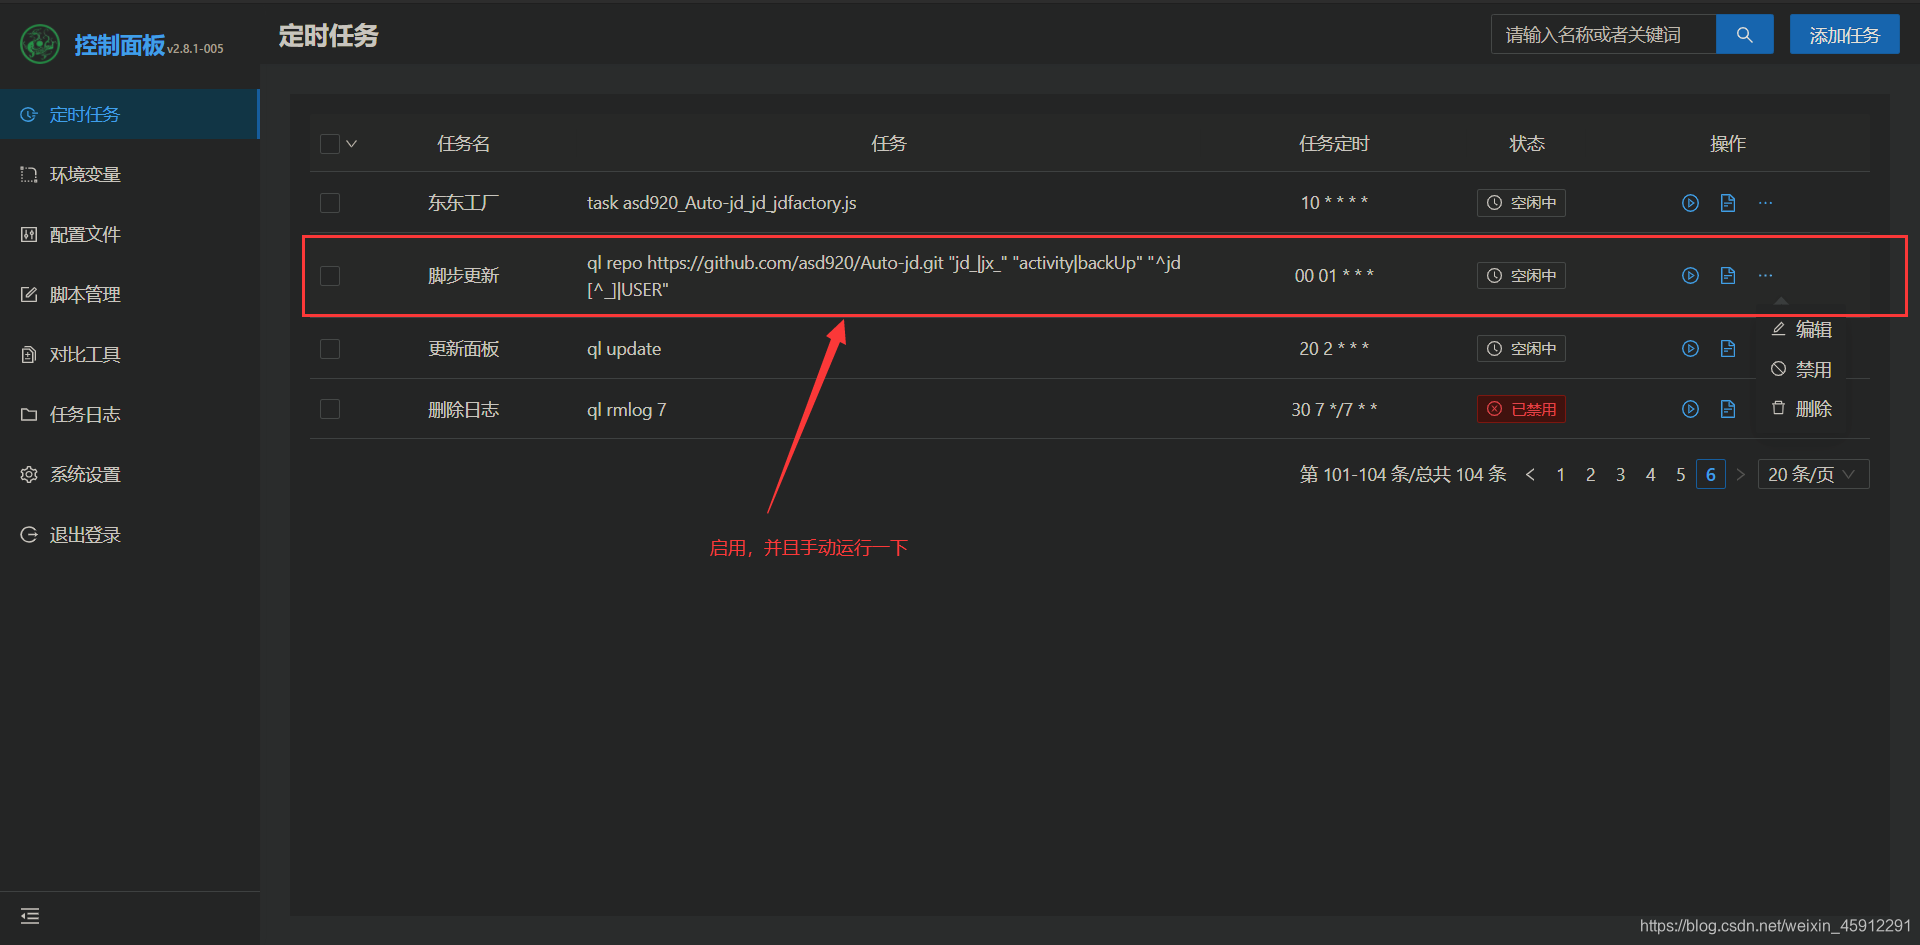View log of 脚步更新 task
This screenshot has height=945, width=1920.
click(x=1727, y=275)
